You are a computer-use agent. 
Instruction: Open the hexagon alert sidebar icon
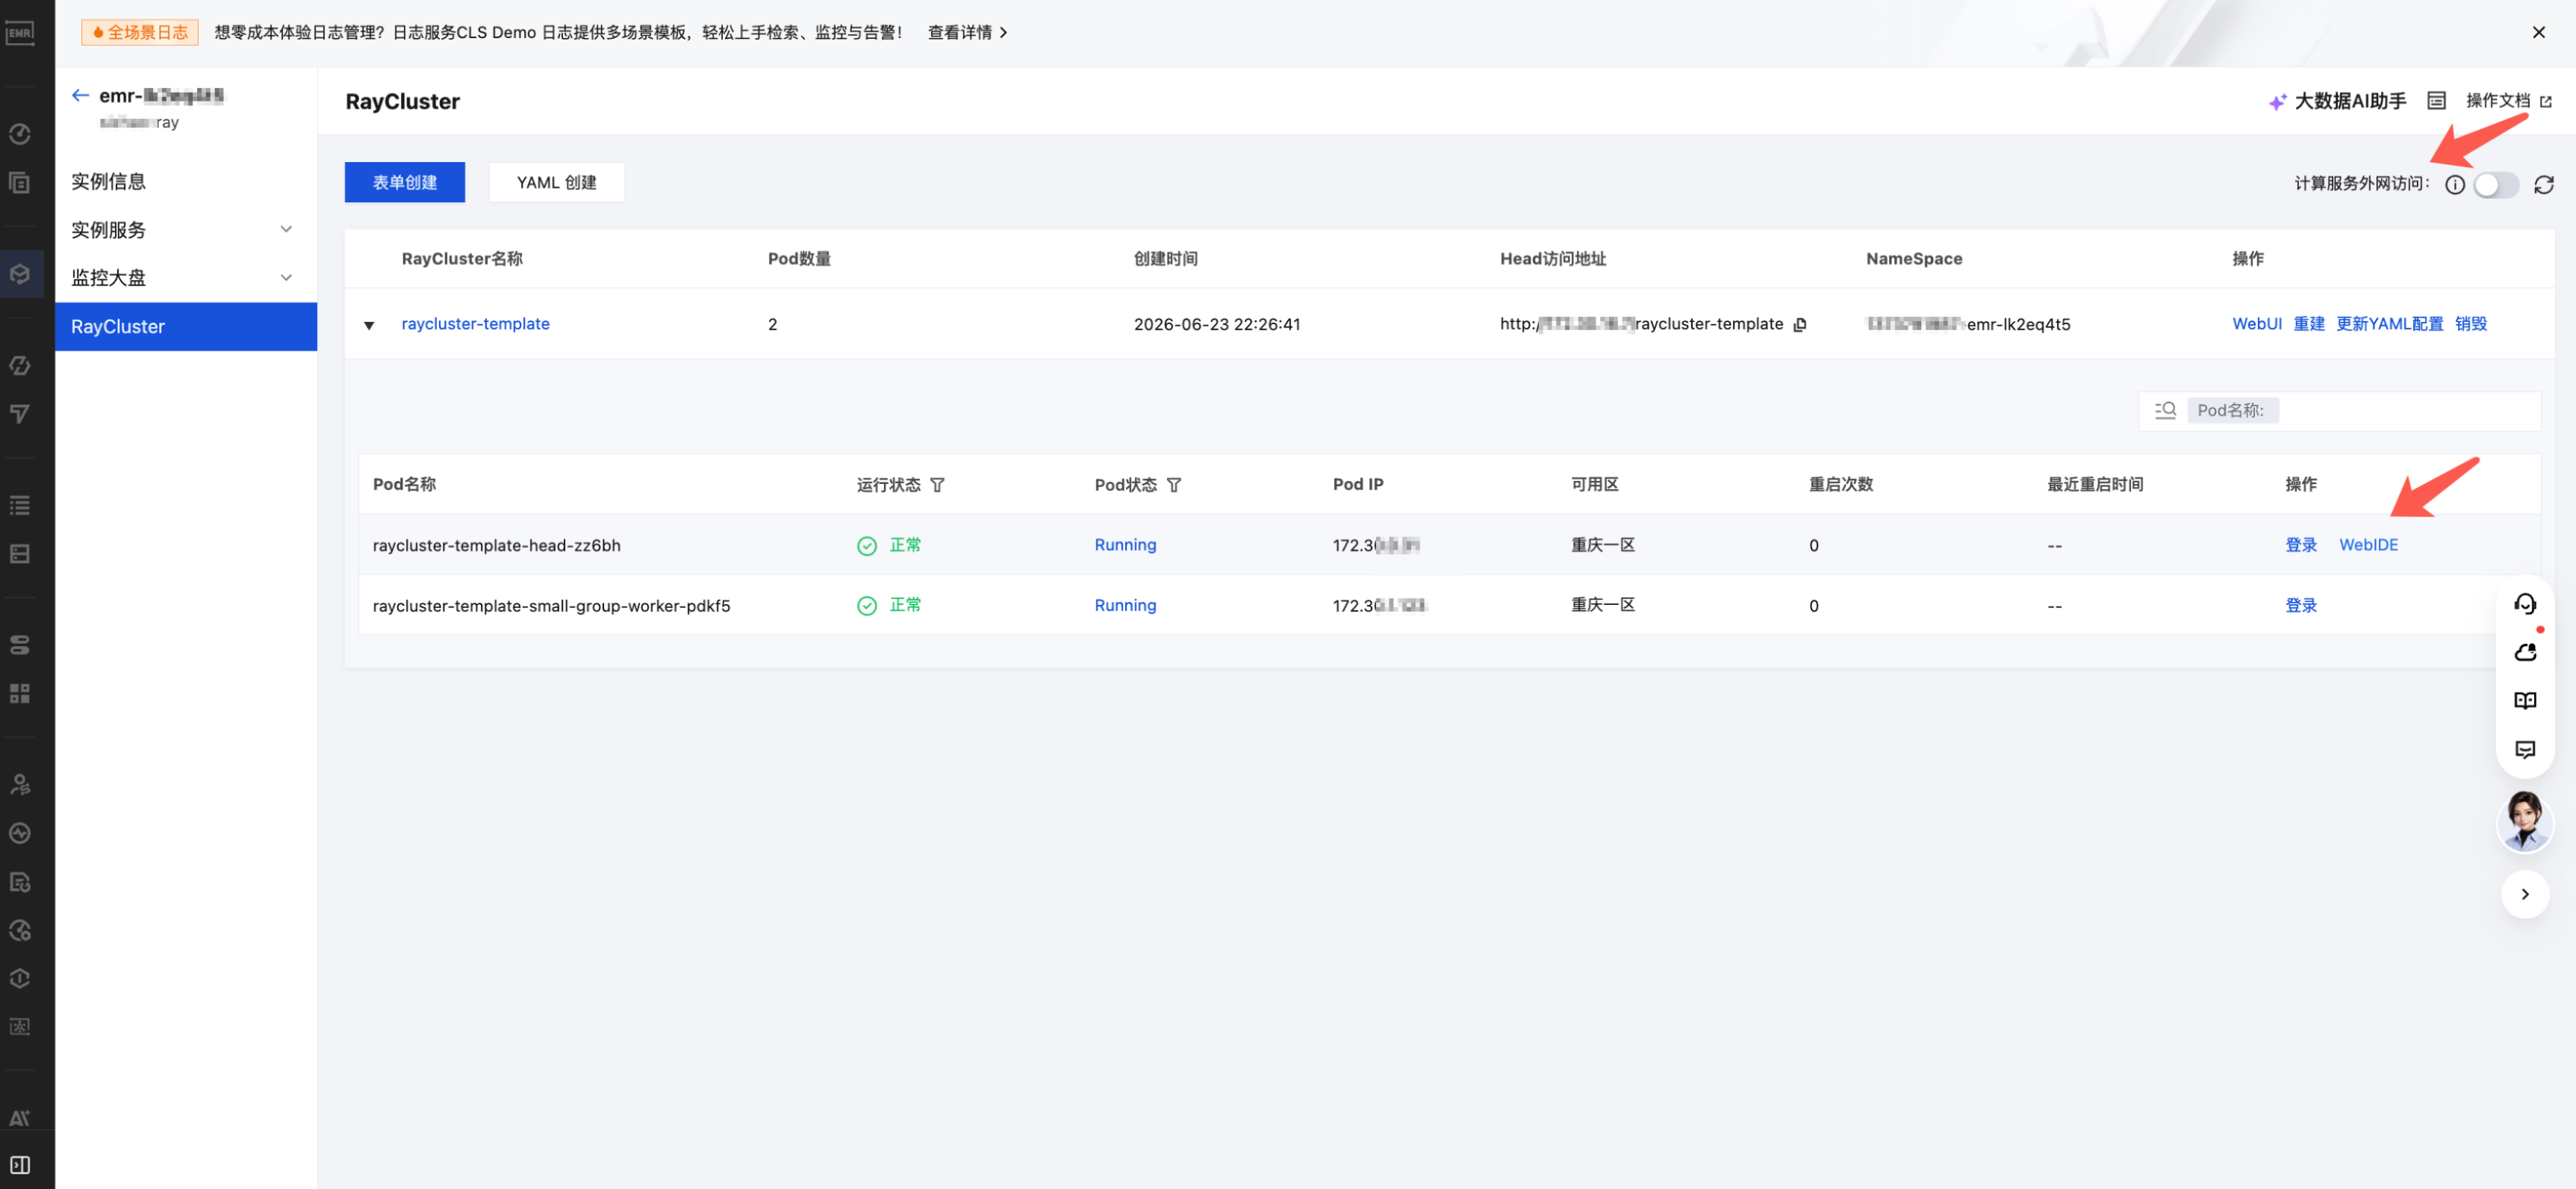pyautogui.click(x=20, y=978)
